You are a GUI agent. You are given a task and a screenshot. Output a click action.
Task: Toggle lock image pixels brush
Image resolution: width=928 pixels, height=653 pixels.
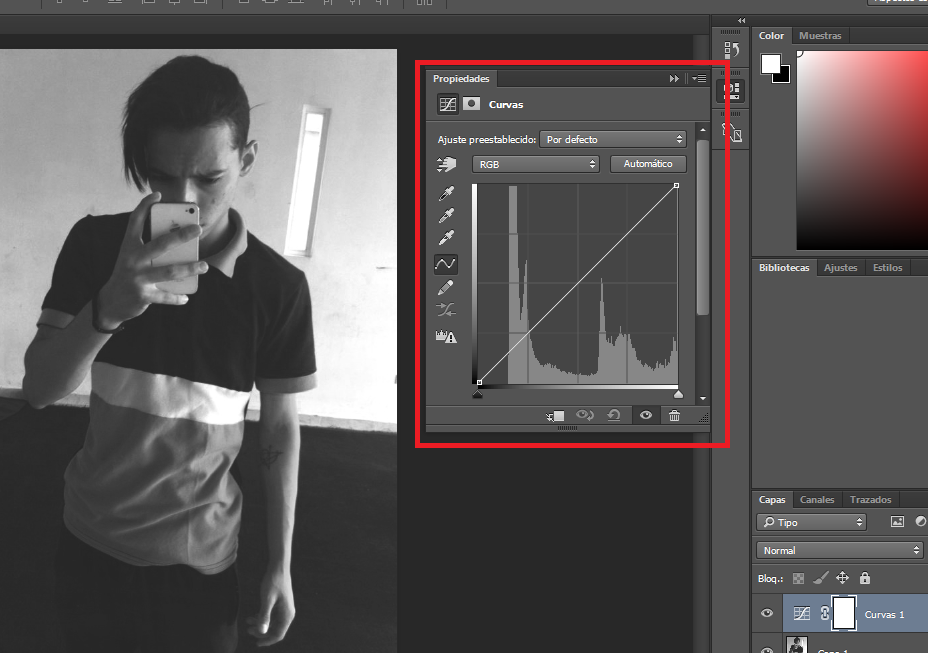820,578
